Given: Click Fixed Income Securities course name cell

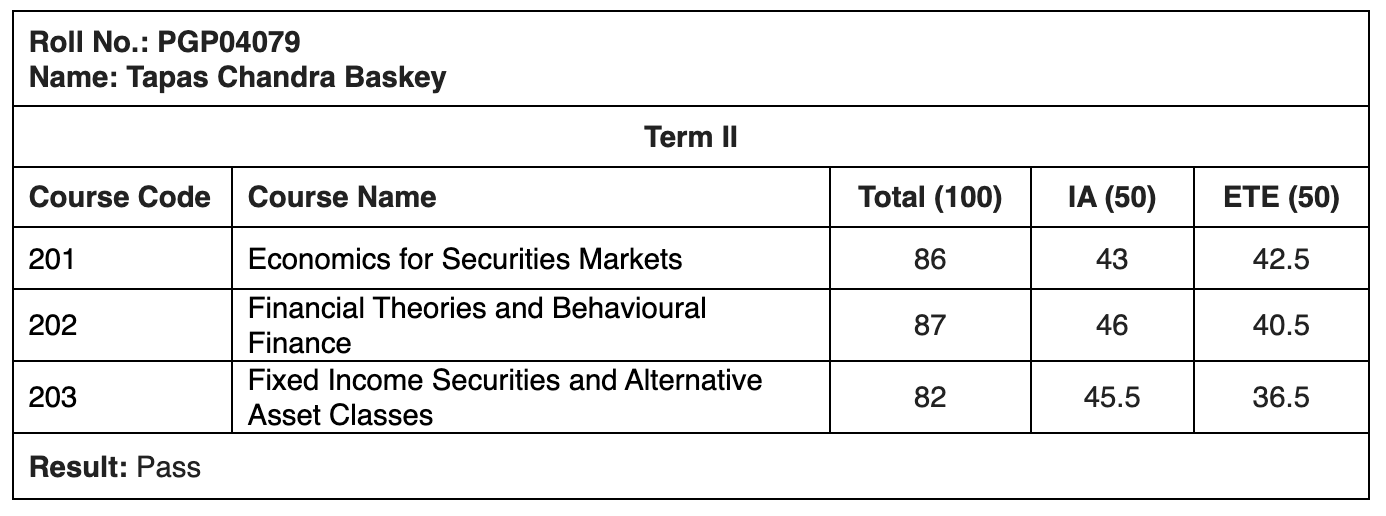Looking at the screenshot, I should pos(505,397).
